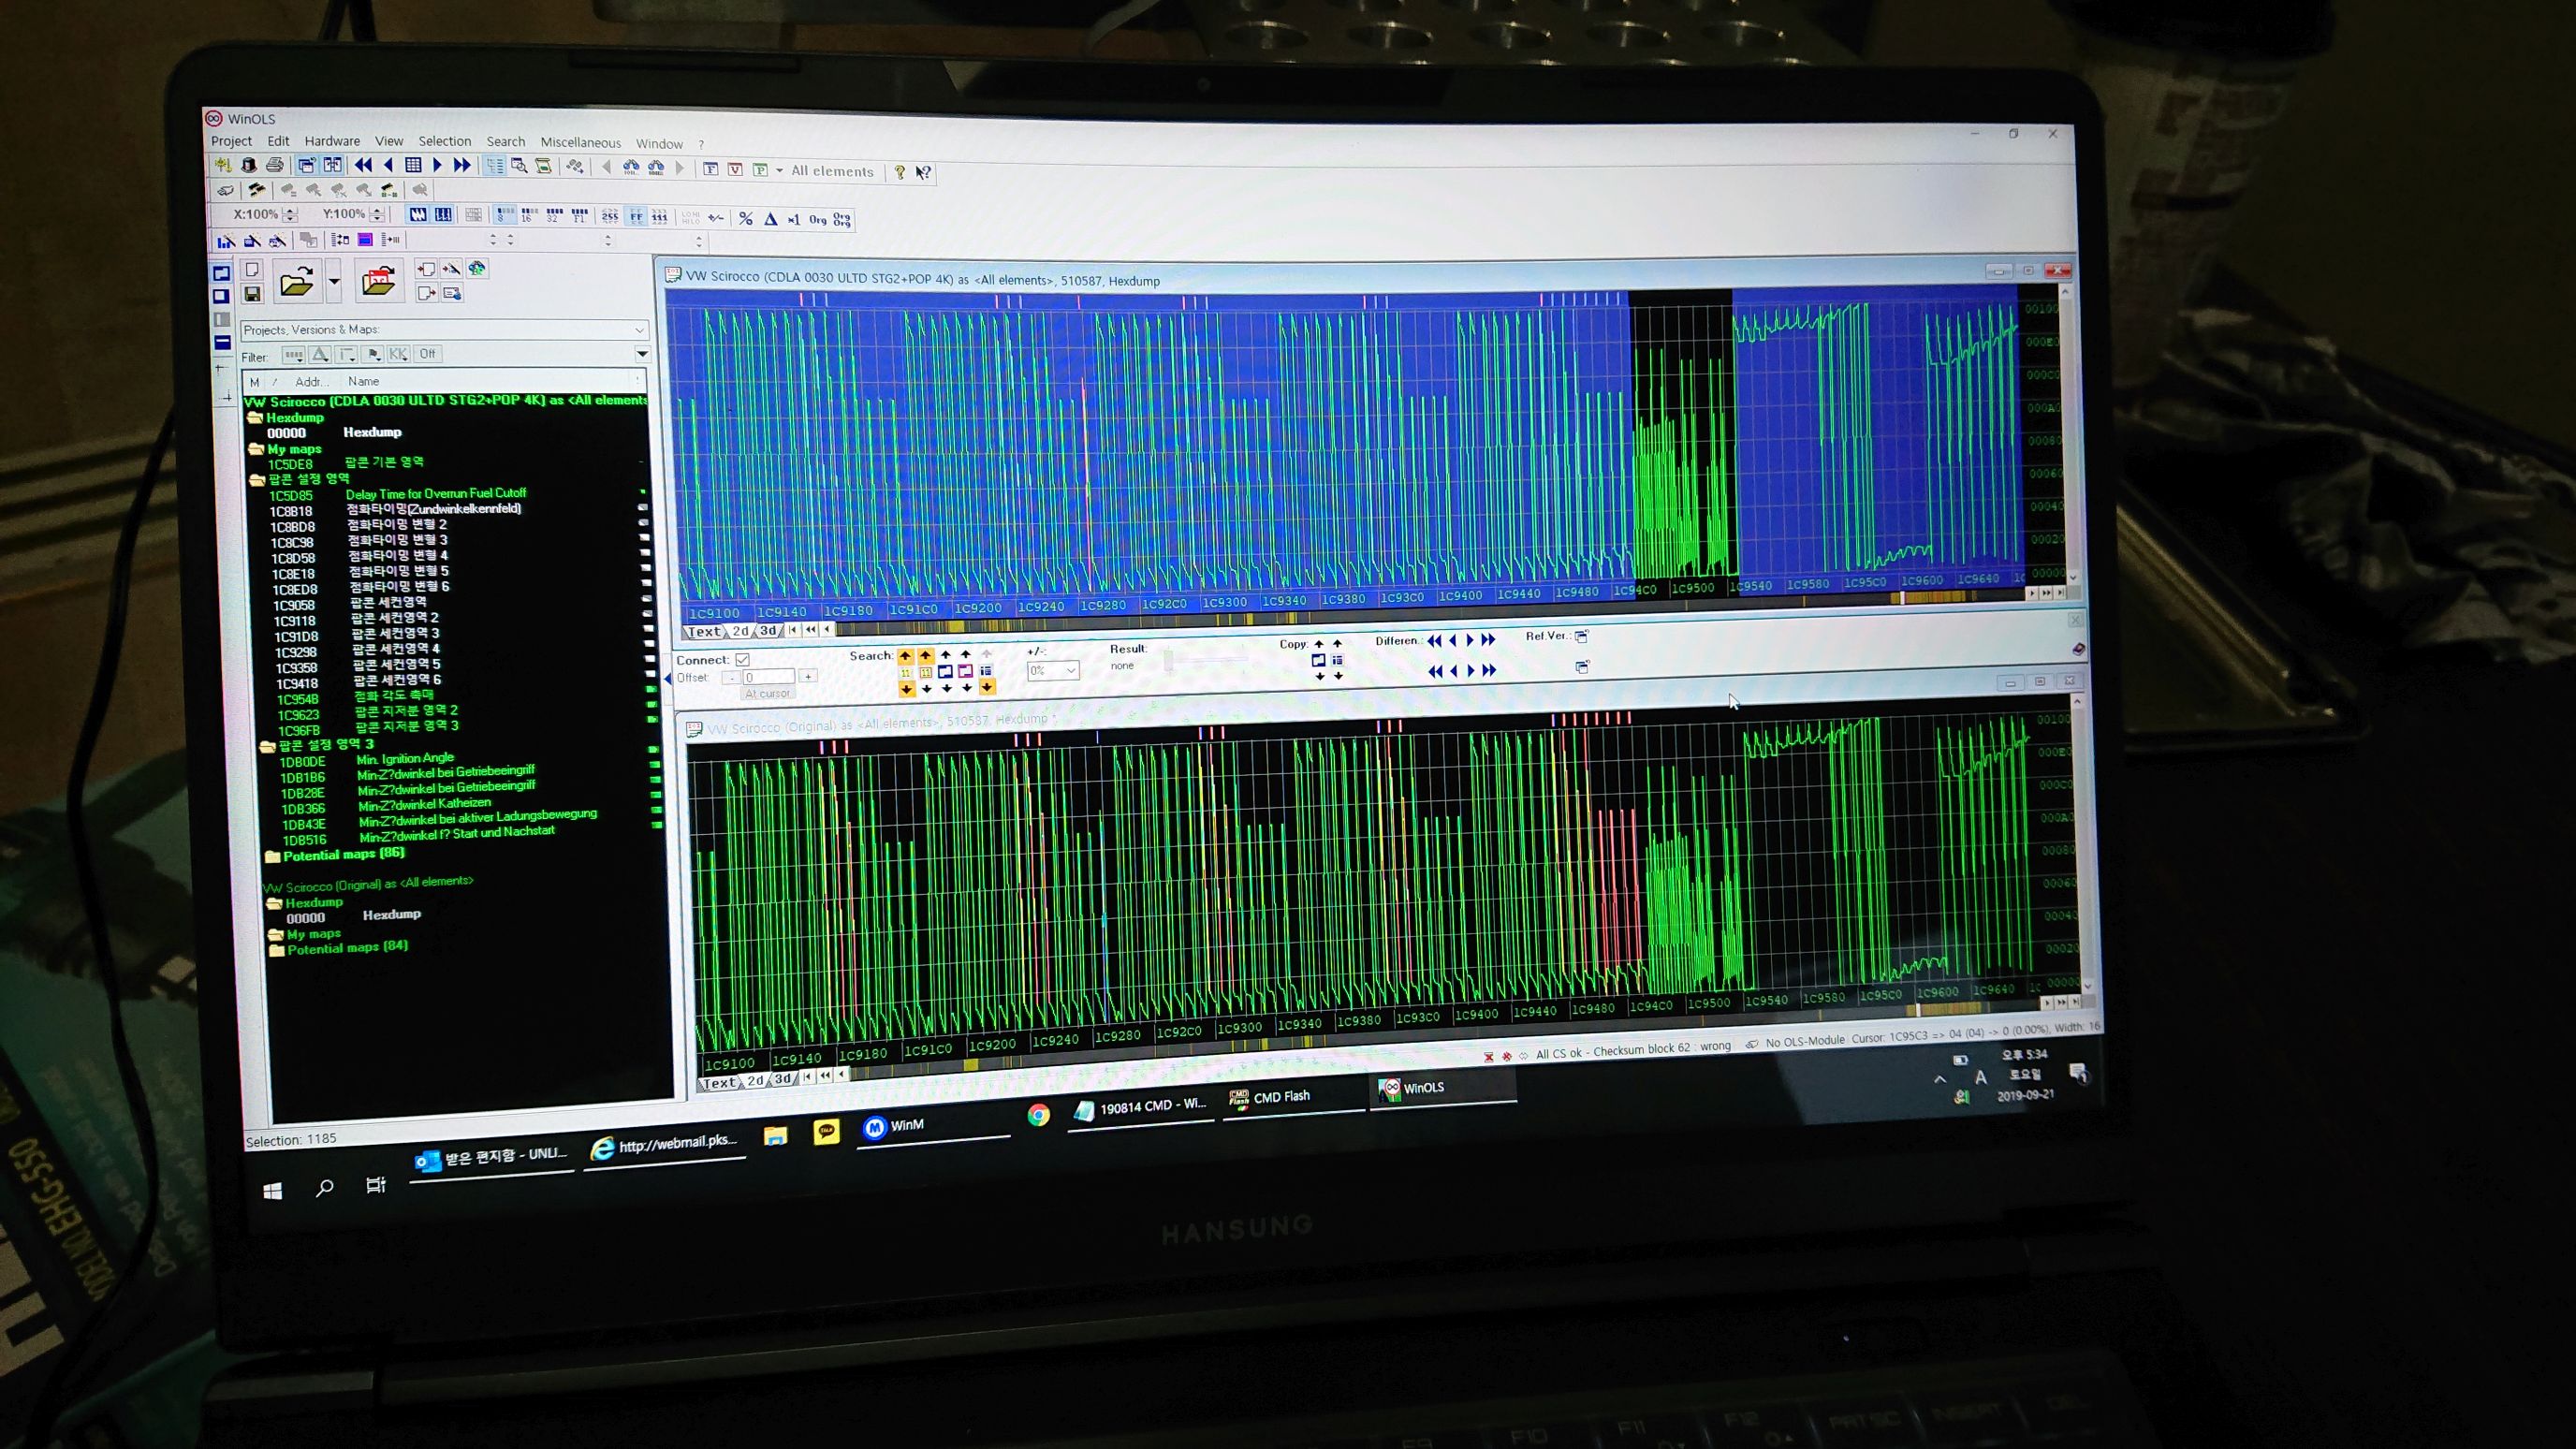Click the Offset plus button
This screenshot has height=1449, width=2576.
tap(808, 677)
